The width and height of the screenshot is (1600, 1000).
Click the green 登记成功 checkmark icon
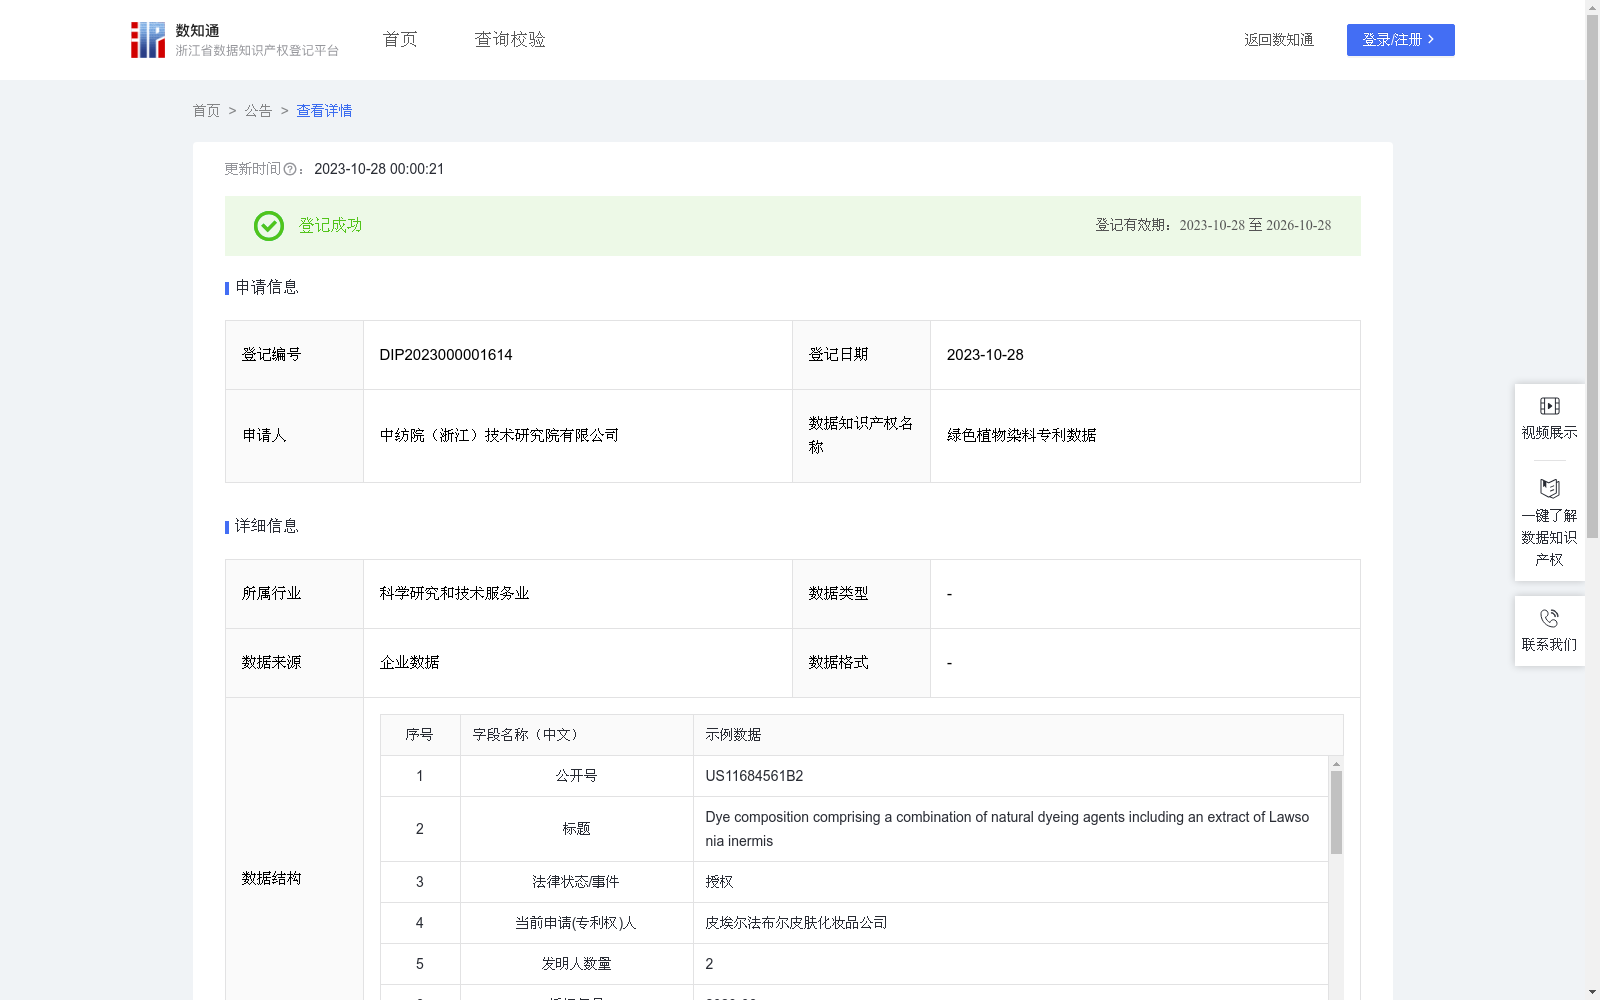[x=268, y=226]
